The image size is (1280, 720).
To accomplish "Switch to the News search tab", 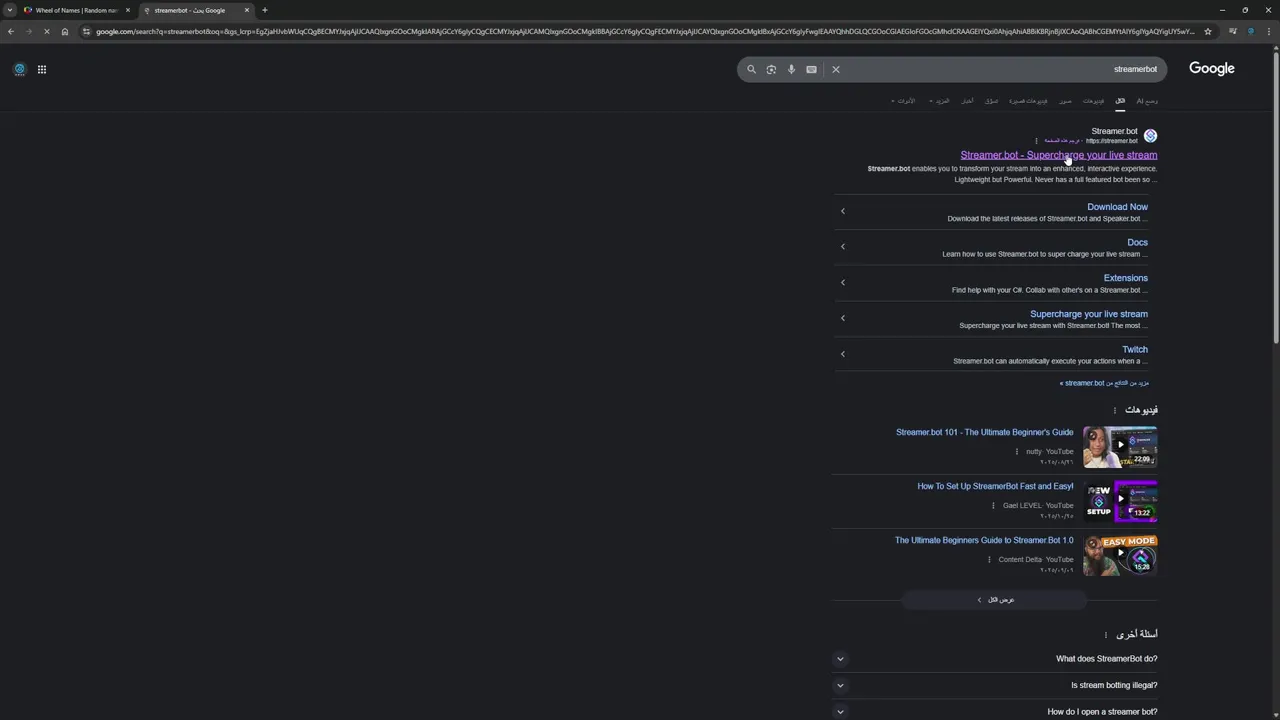I will tap(967, 101).
